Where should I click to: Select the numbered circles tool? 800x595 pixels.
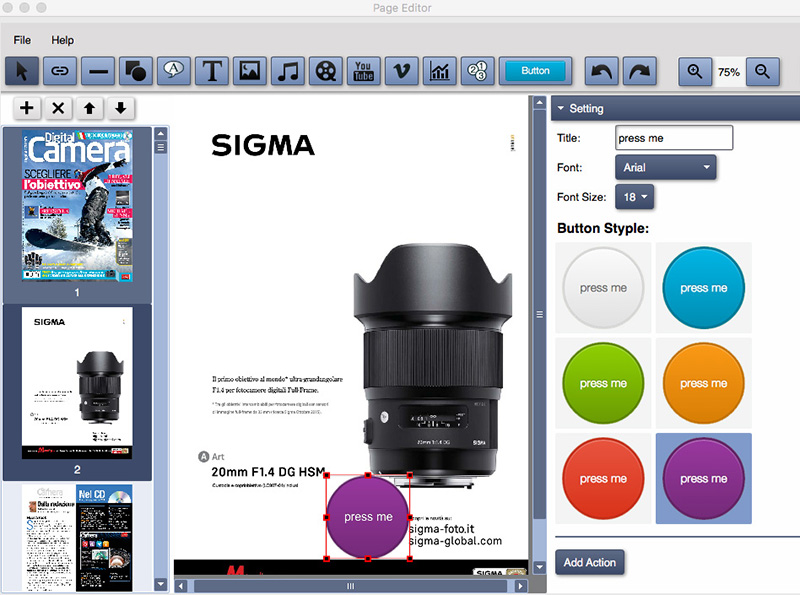coord(478,71)
